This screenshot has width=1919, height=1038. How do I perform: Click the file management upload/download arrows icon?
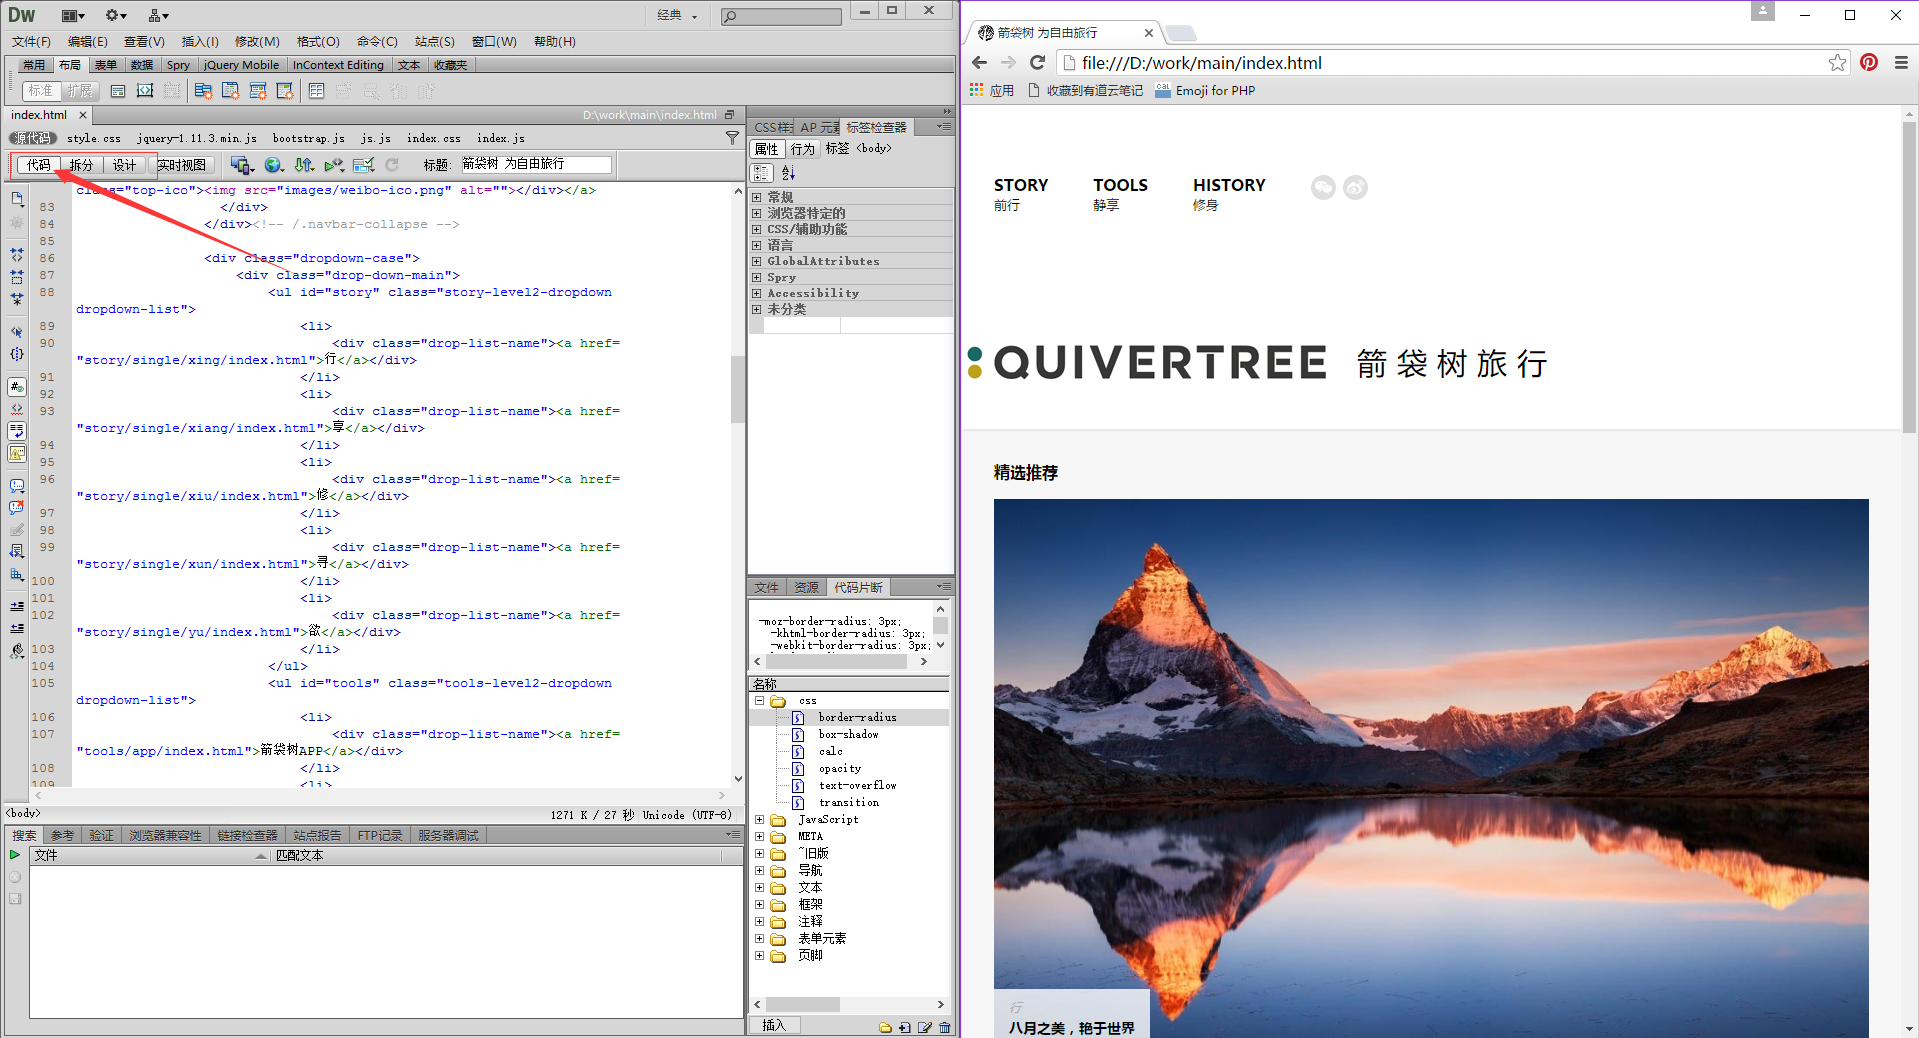coord(304,165)
